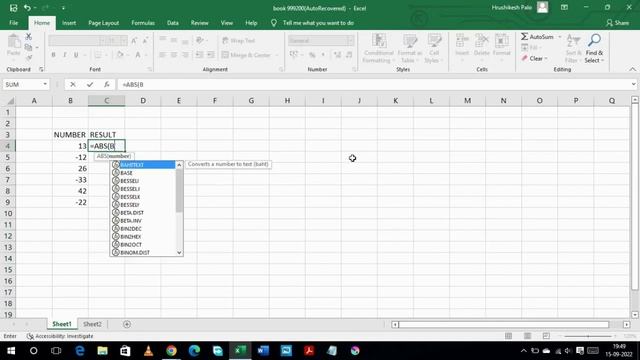Select BAHTTEXT in the autocomplete list
This screenshot has width=640, height=360.
(x=143, y=164)
